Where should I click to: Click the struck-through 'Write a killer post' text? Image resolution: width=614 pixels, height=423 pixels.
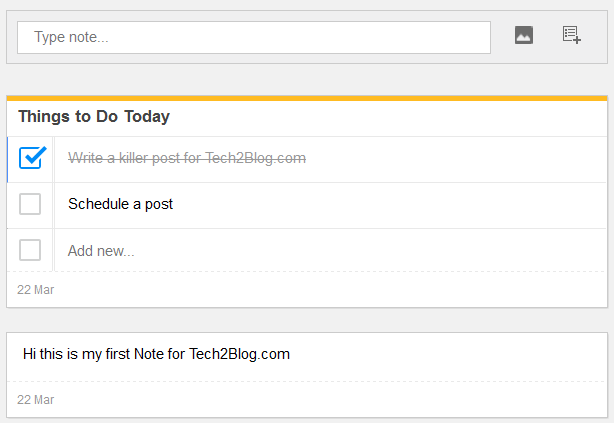click(x=187, y=158)
